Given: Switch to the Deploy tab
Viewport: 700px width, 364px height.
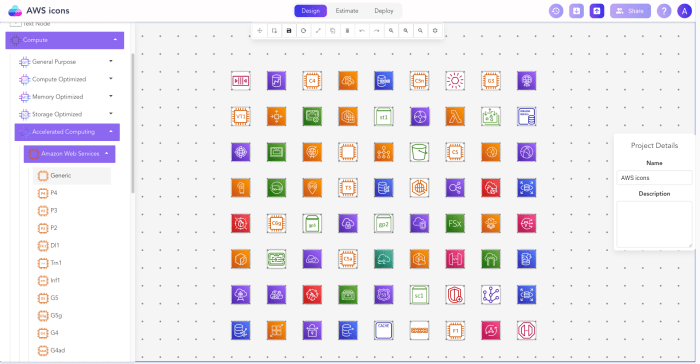Looking at the screenshot, I should [x=384, y=11].
